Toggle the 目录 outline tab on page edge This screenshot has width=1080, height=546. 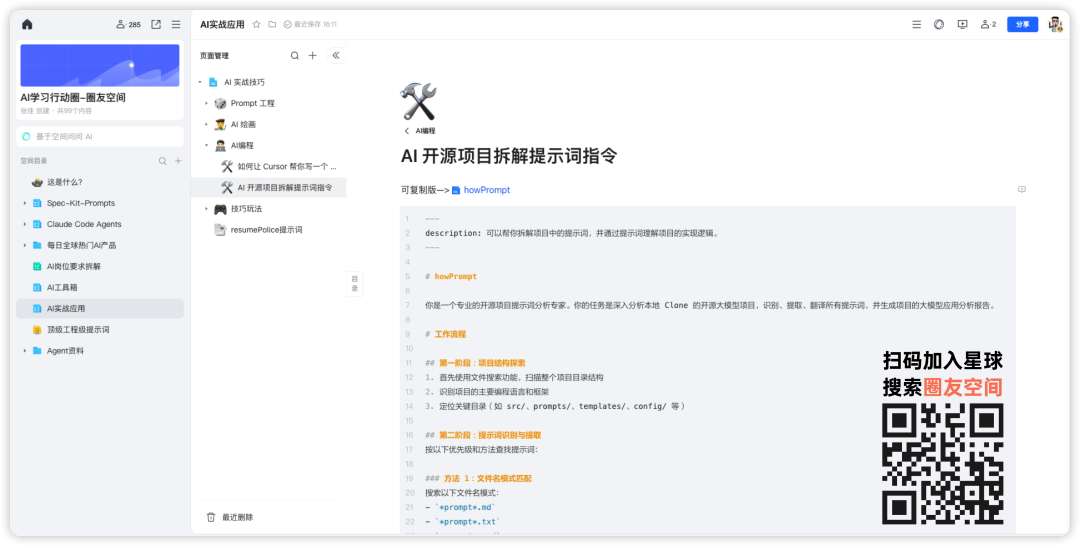point(354,284)
